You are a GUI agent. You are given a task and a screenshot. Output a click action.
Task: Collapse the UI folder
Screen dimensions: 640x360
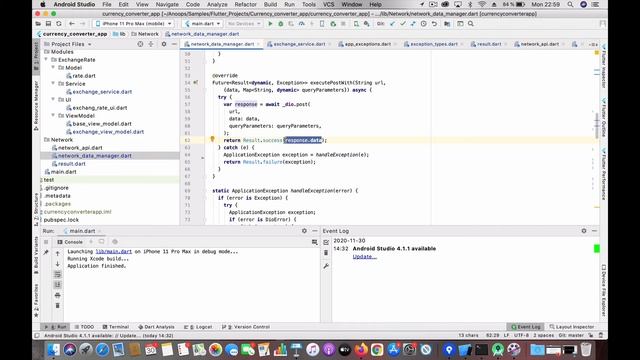pyautogui.click(x=53, y=100)
